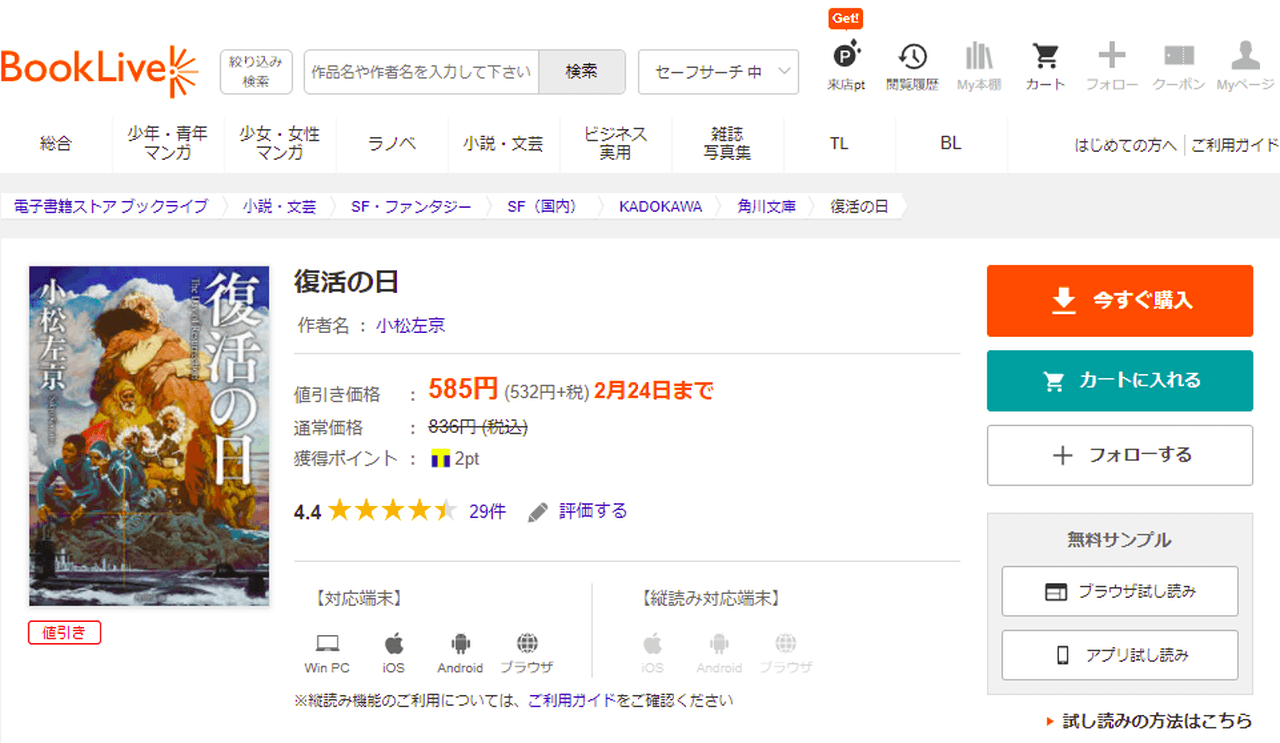This screenshot has height=743, width=1280.
Task: Click the フォローする follow button
Action: tap(1119, 455)
